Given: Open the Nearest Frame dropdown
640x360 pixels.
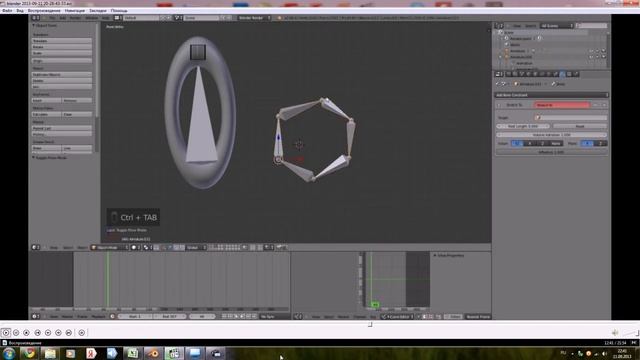Looking at the screenshot, I should point(478,317).
